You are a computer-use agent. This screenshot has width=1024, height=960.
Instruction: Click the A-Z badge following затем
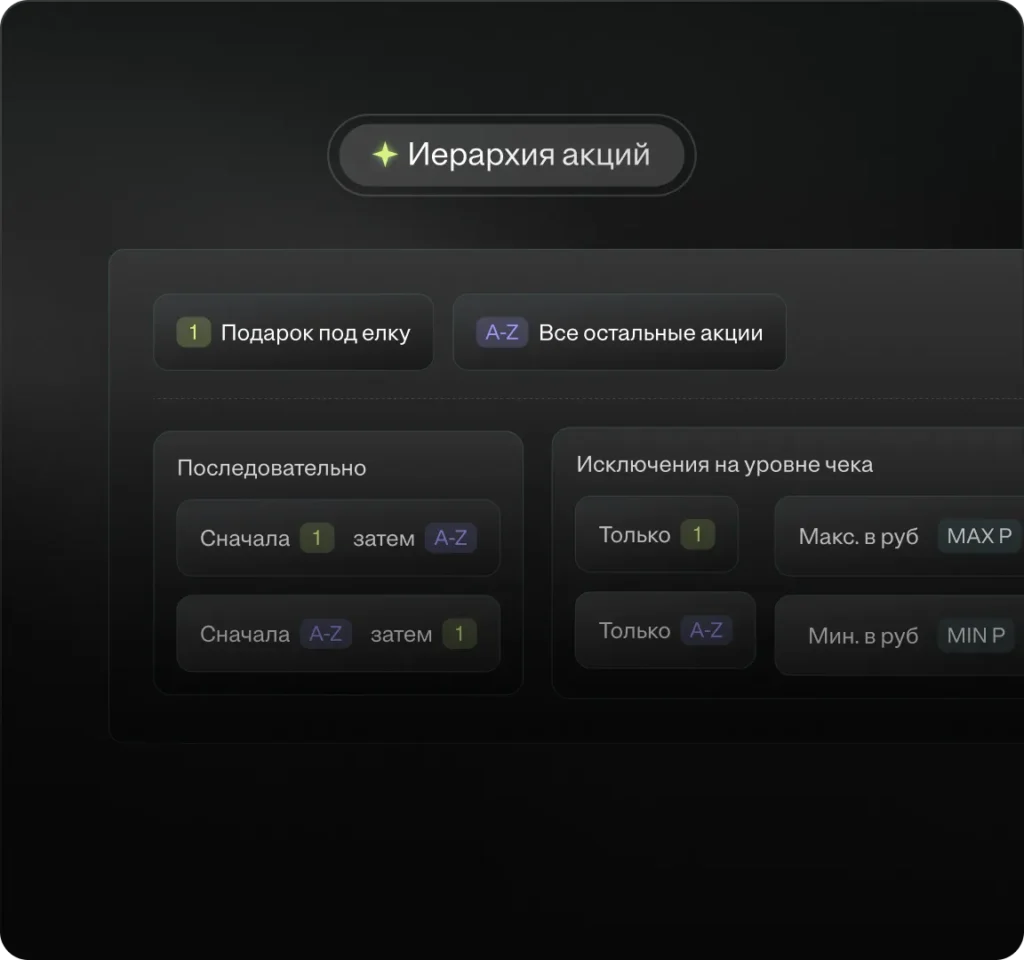click(451, 538)
